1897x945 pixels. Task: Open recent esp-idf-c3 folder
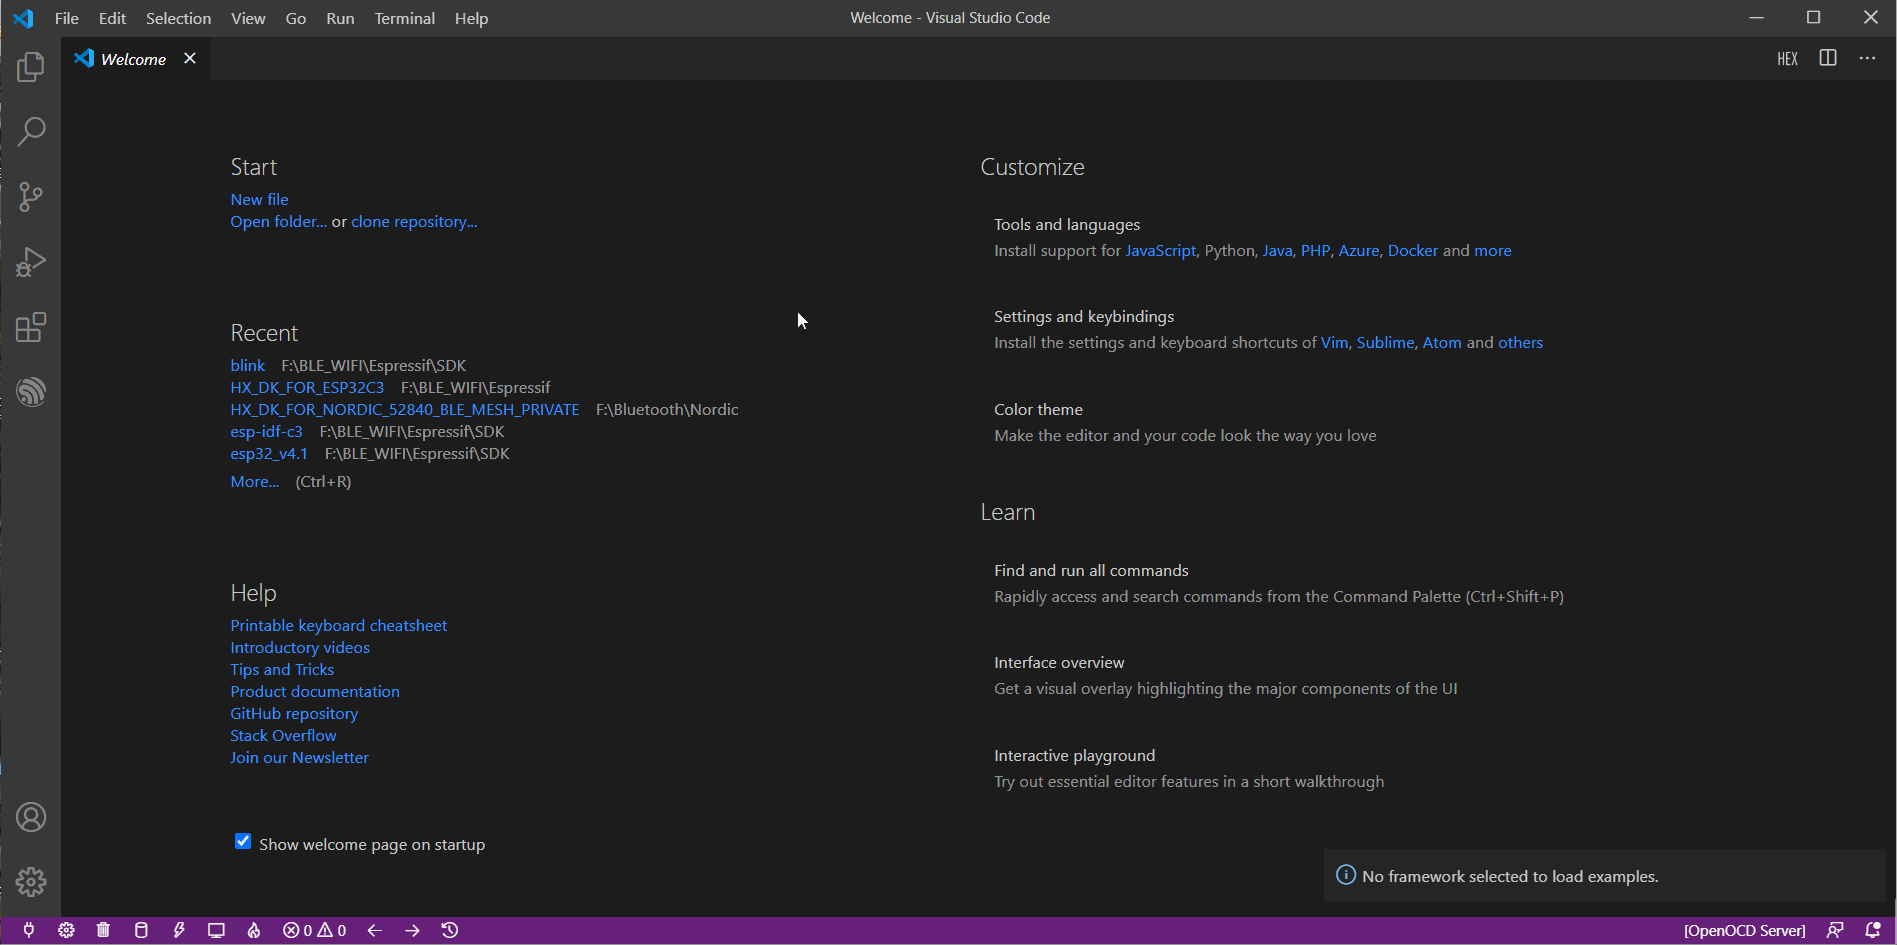point(266,431)
